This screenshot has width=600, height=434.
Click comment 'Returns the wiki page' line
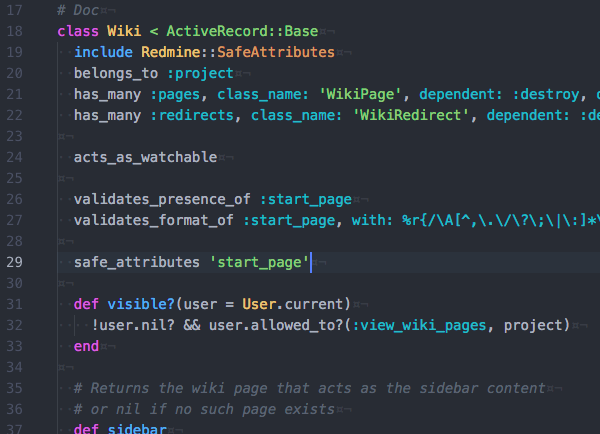(x=310, y=389)
